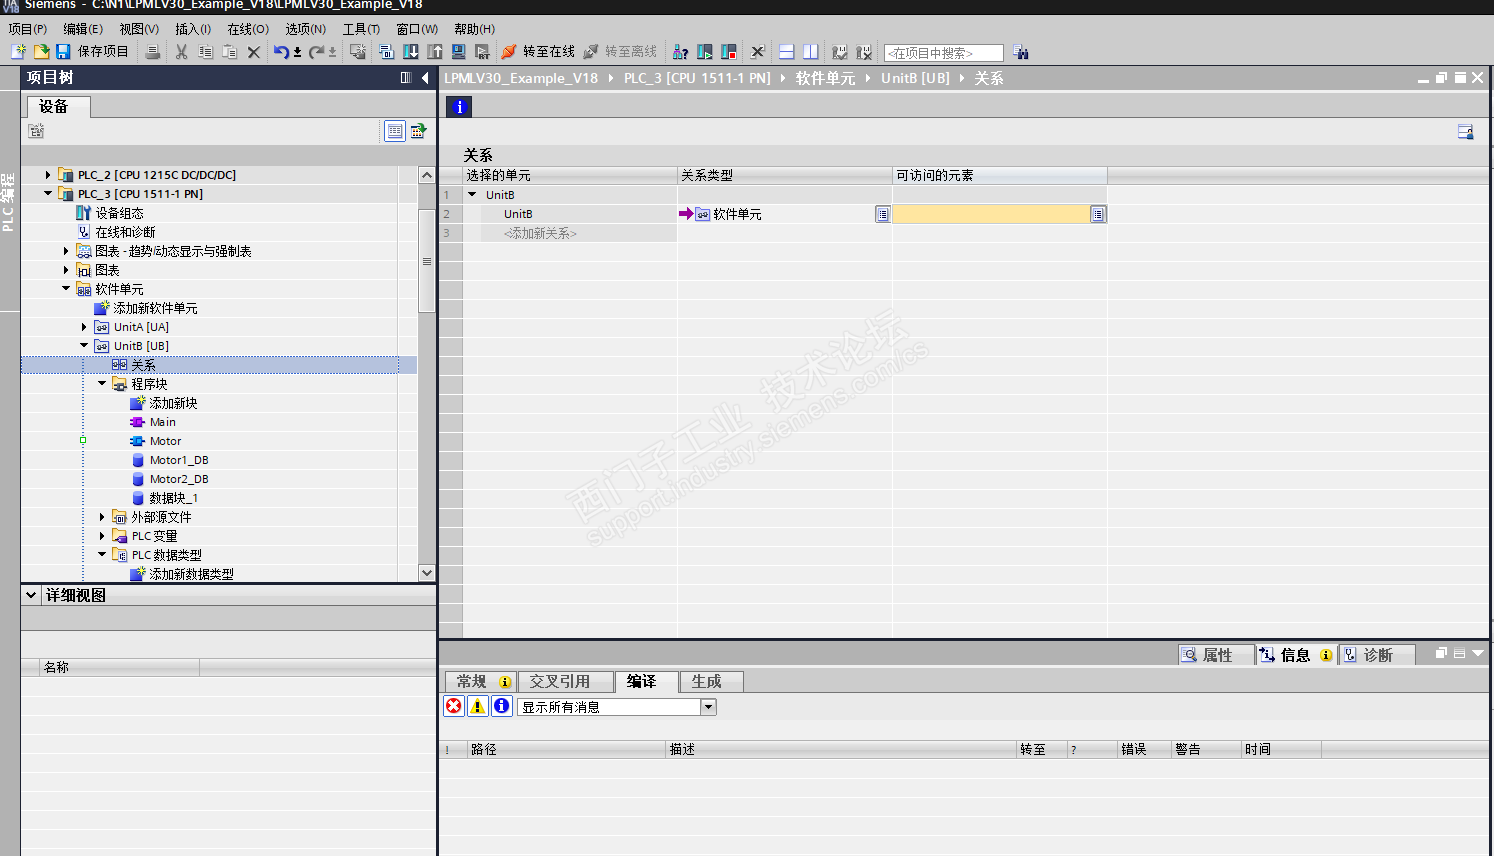Click the delete X icon in toolbar
The width and height of the screenshot is (1494, 856).
tap(254, 52)
